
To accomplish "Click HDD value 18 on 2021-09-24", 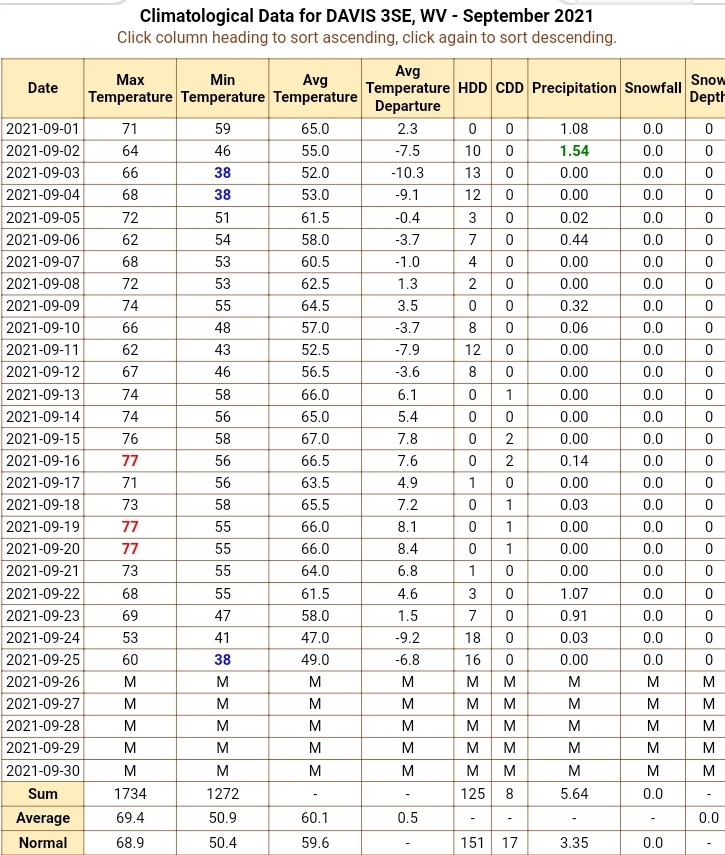I will coord(473,637).
